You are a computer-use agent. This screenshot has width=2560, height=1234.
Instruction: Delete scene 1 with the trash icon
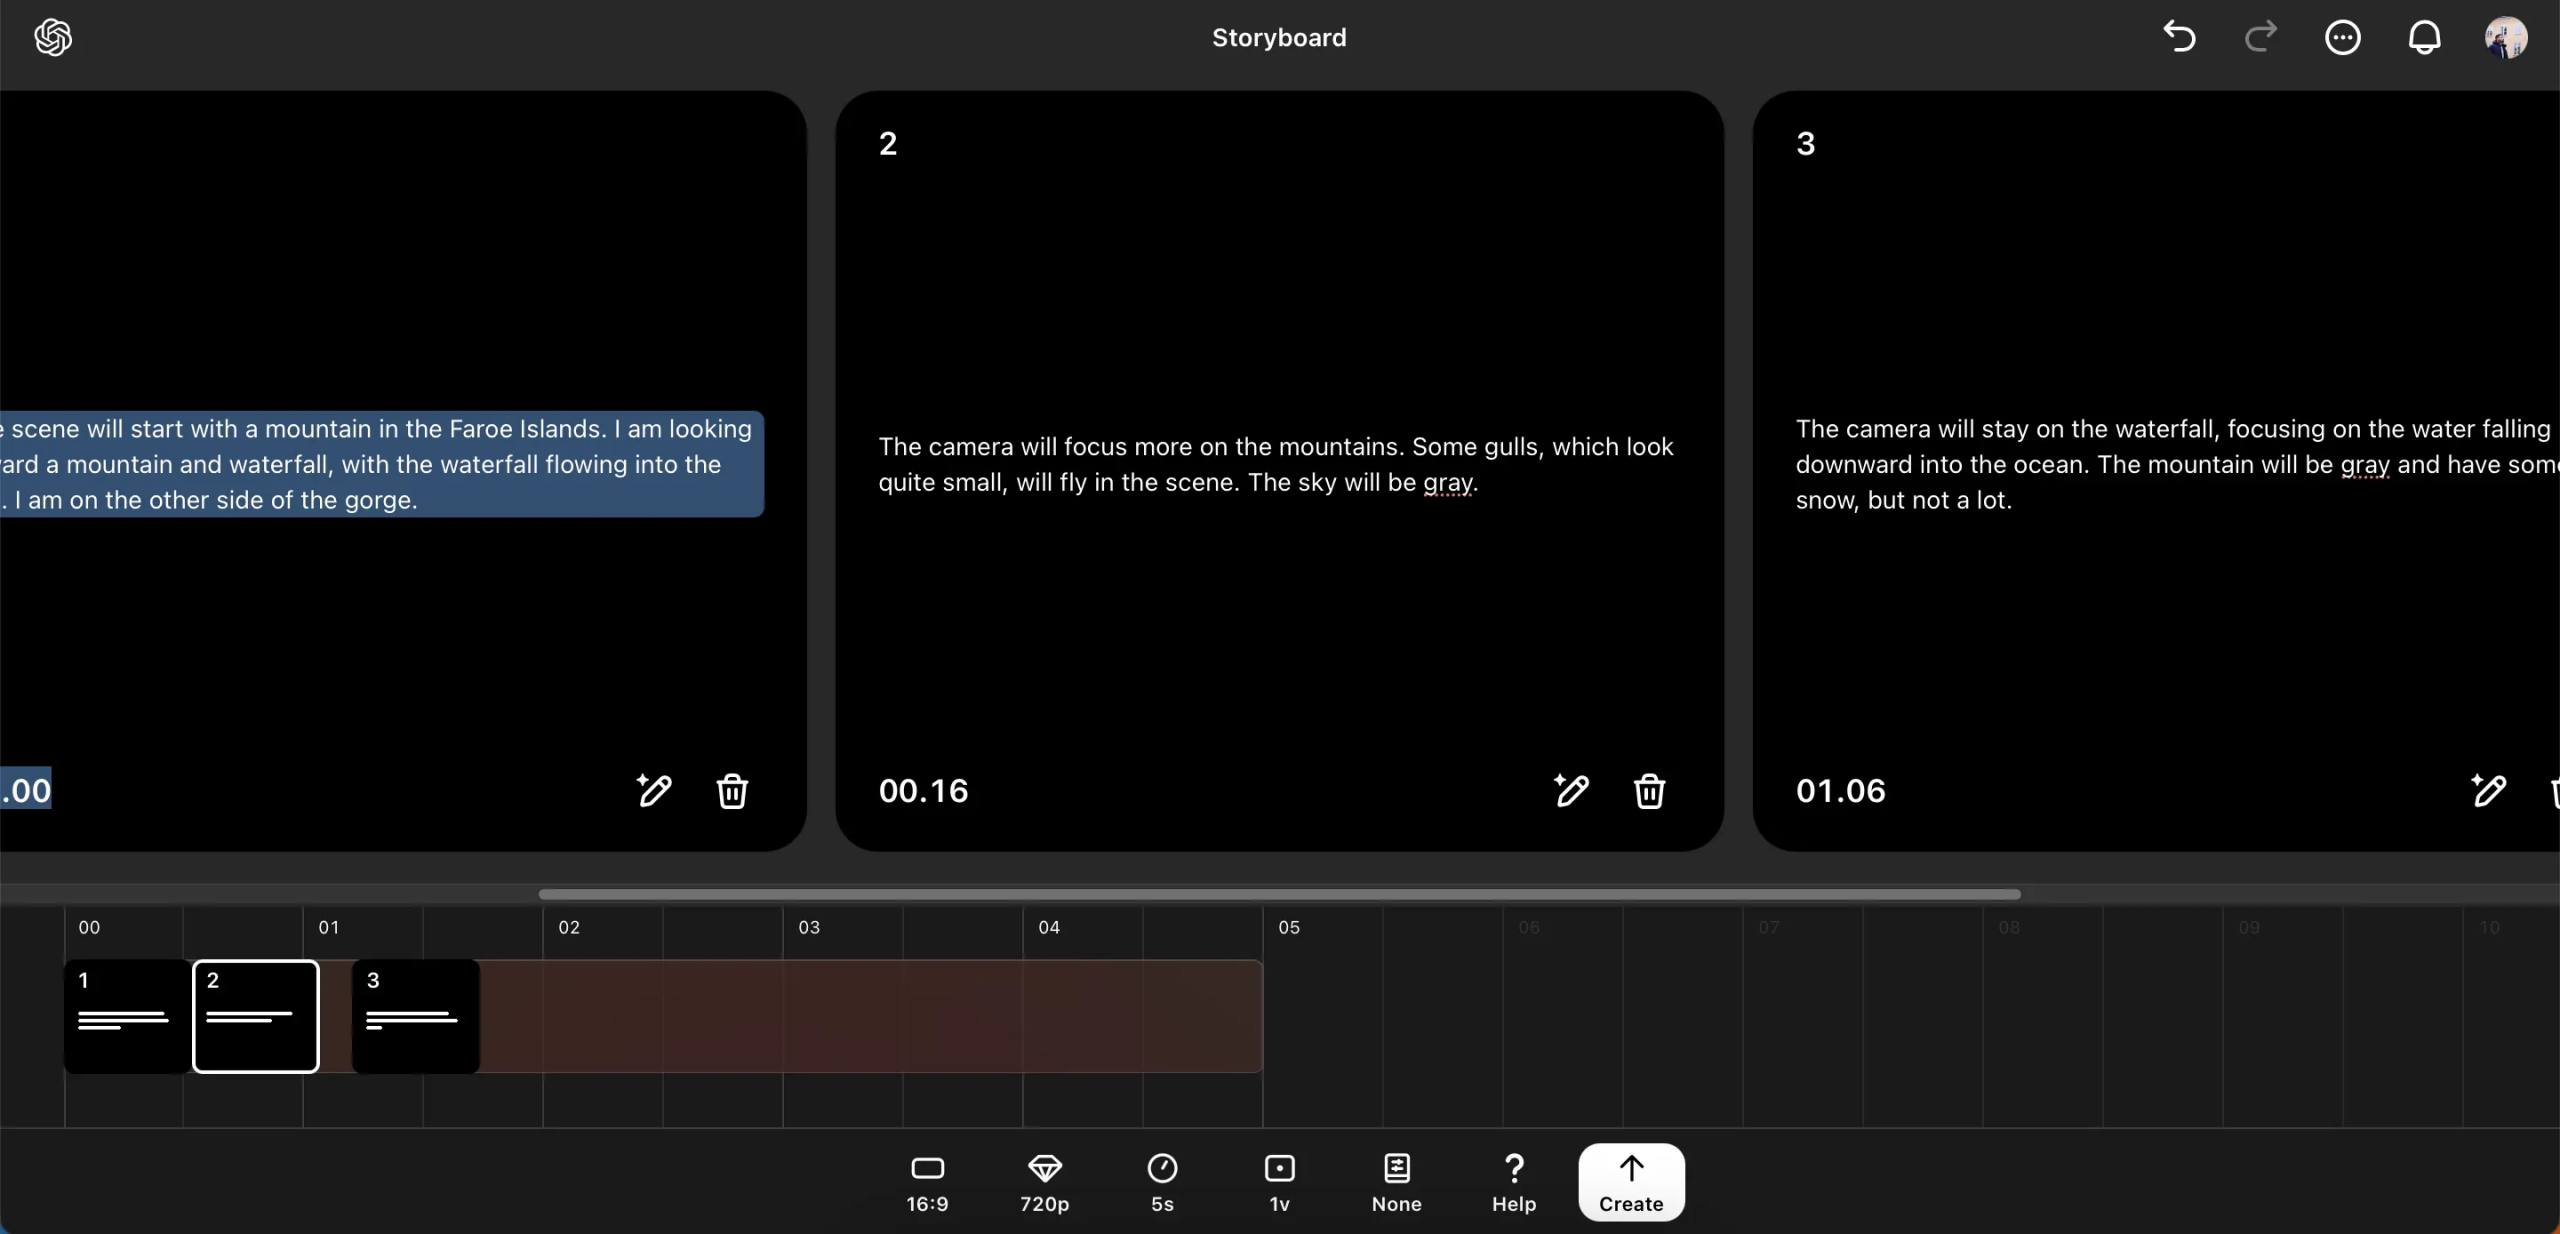pos(733,790)
